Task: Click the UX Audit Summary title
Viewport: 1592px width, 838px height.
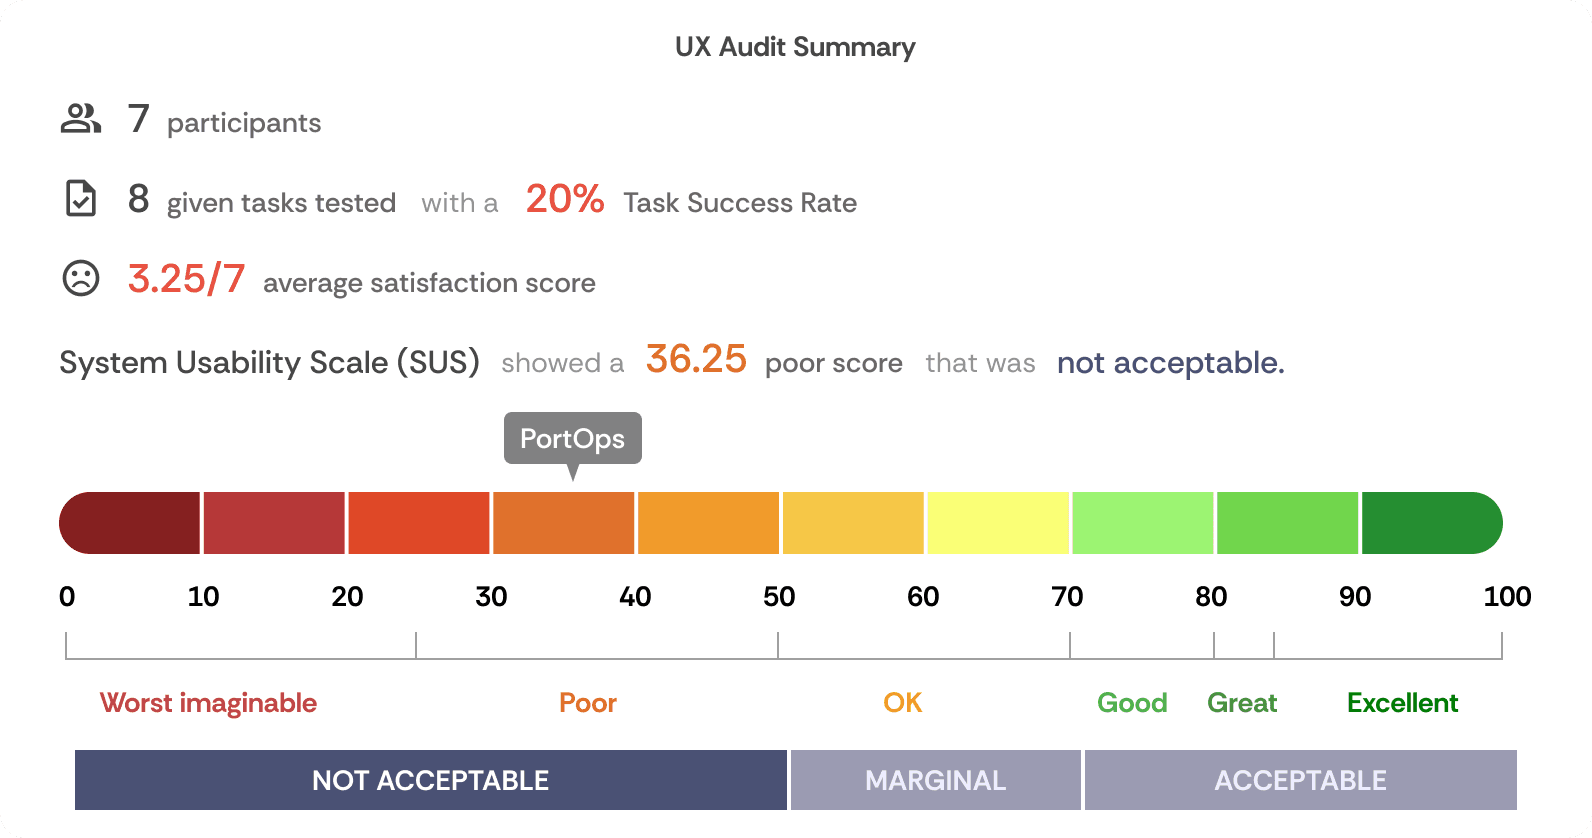Action: pos(795,47)
